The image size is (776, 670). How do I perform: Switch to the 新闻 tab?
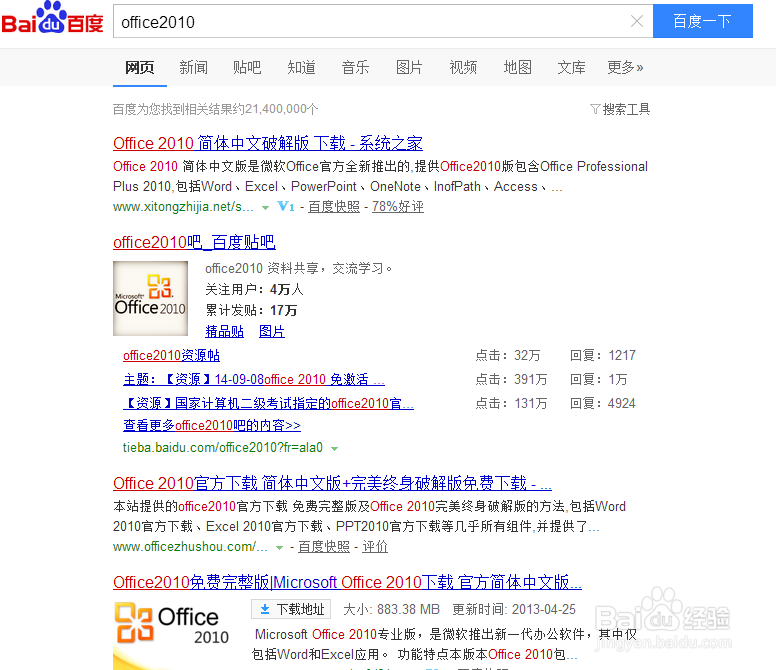click(194, 67)
